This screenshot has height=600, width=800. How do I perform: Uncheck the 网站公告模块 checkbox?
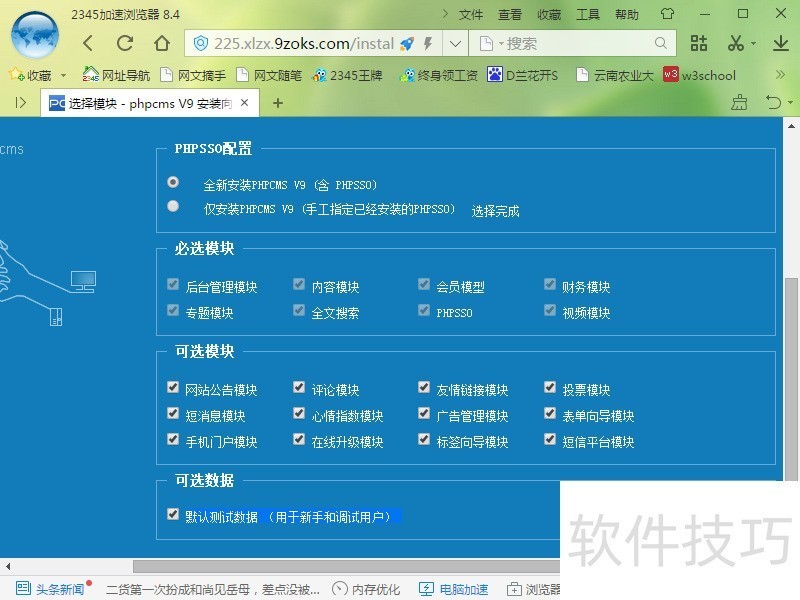coord(174,387)
